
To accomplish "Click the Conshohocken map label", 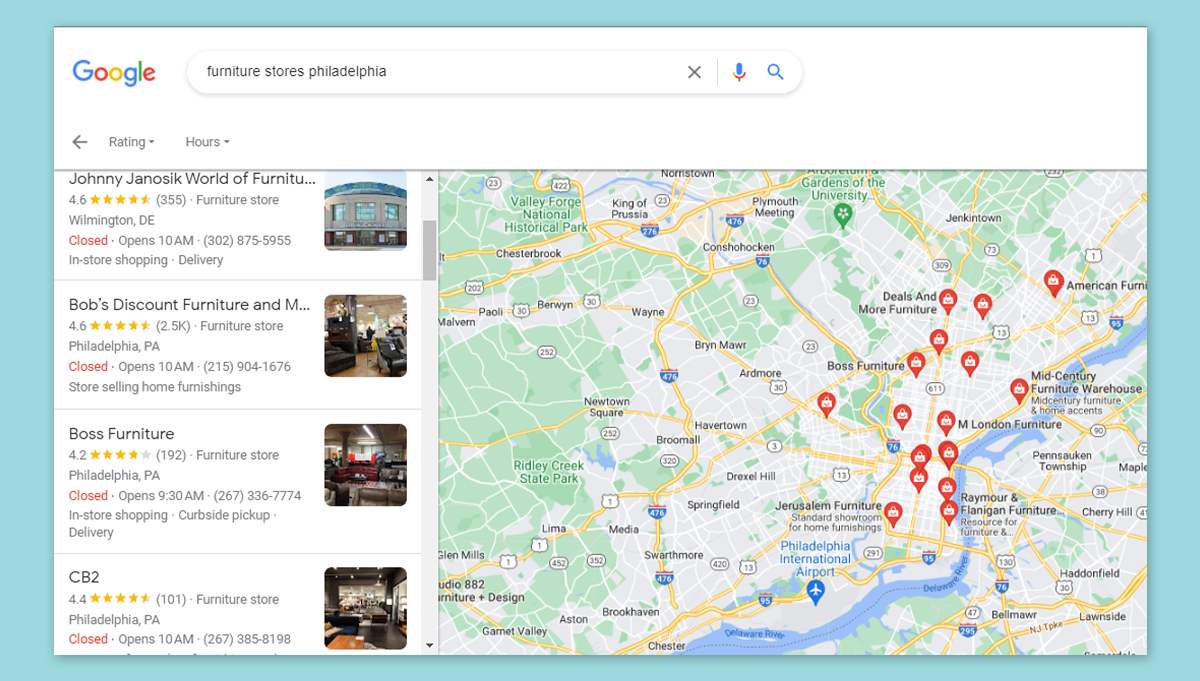I will (739, 247).
